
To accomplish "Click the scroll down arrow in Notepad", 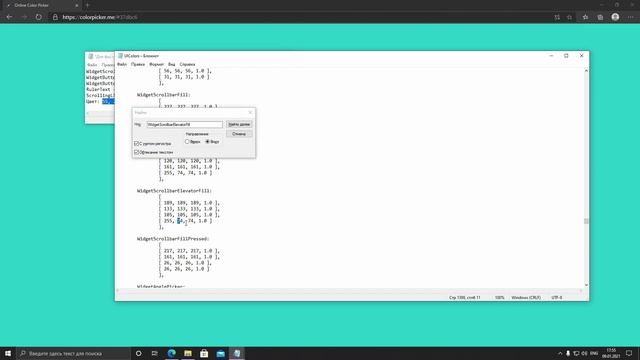I will click(586, 285).
